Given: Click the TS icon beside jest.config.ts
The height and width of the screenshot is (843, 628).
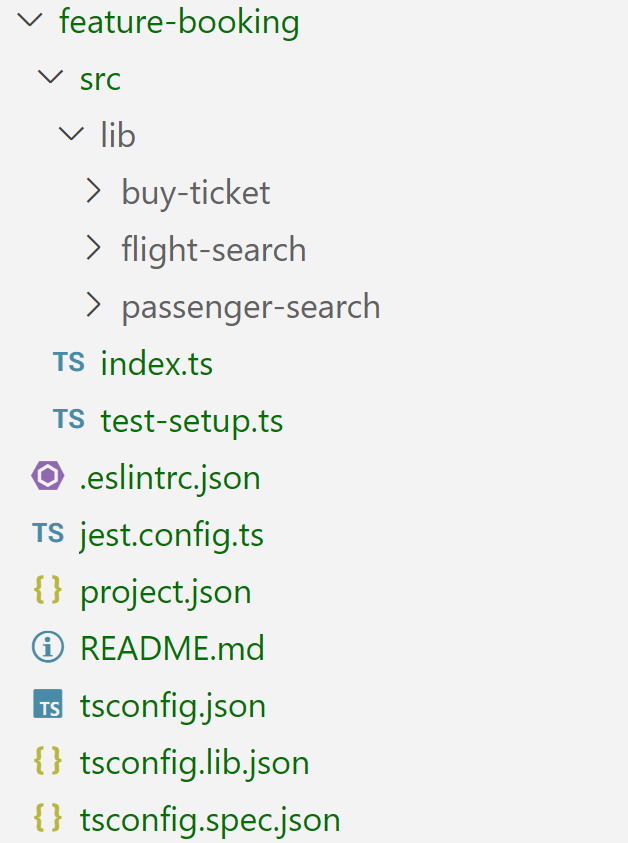Looking at the screenshot, I should coord(48,533).
